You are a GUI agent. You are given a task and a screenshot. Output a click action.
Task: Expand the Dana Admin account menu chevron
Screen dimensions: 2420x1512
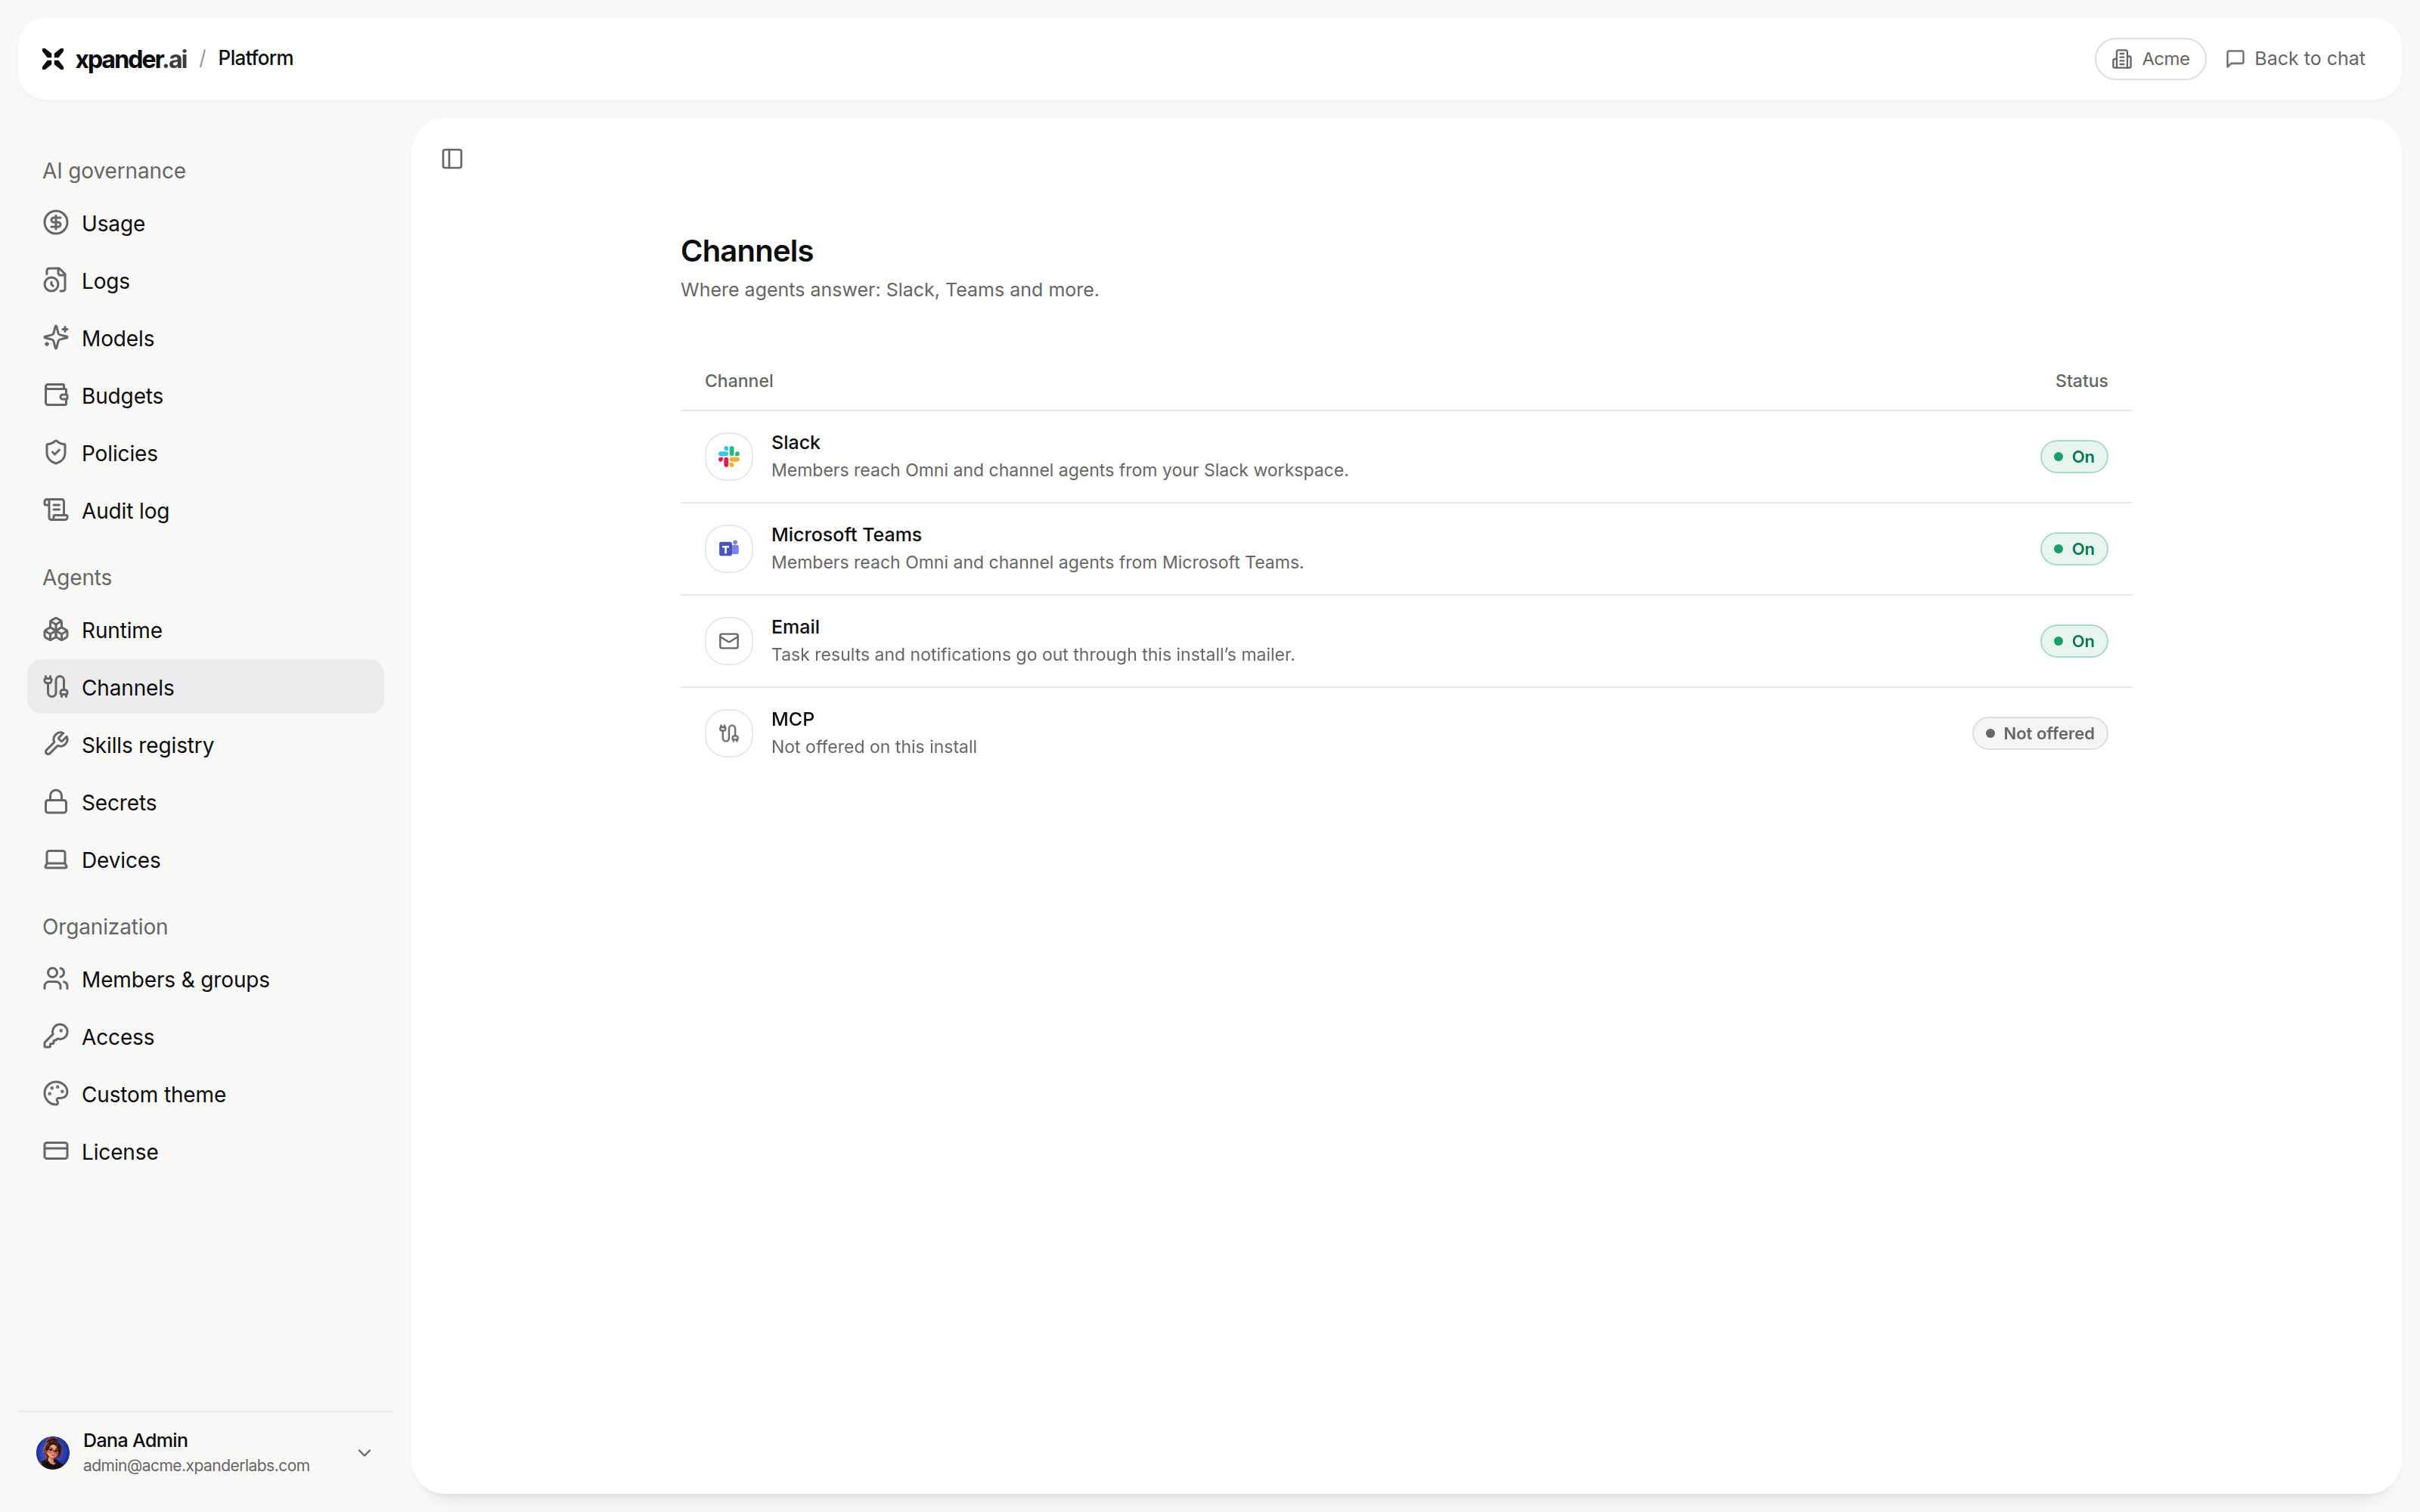(365, 1453)
